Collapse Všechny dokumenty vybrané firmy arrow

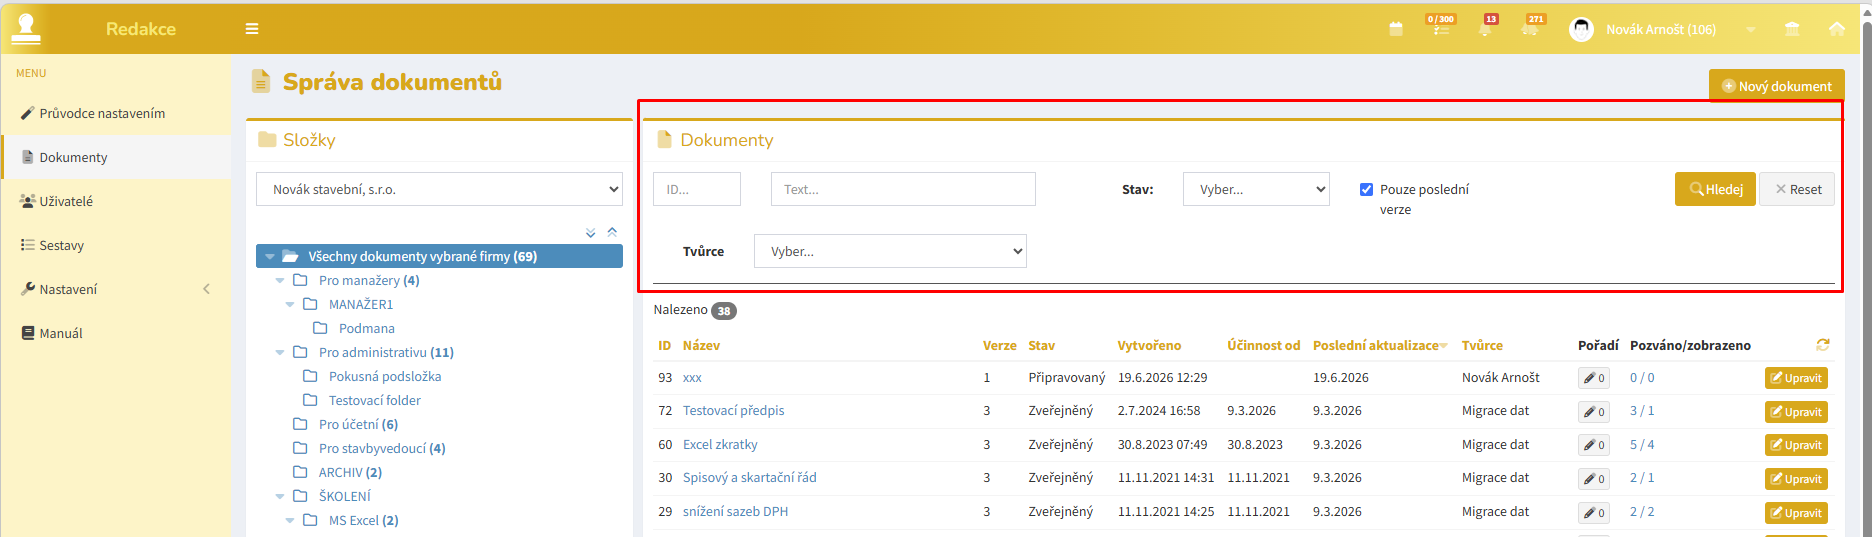point(269,257)
